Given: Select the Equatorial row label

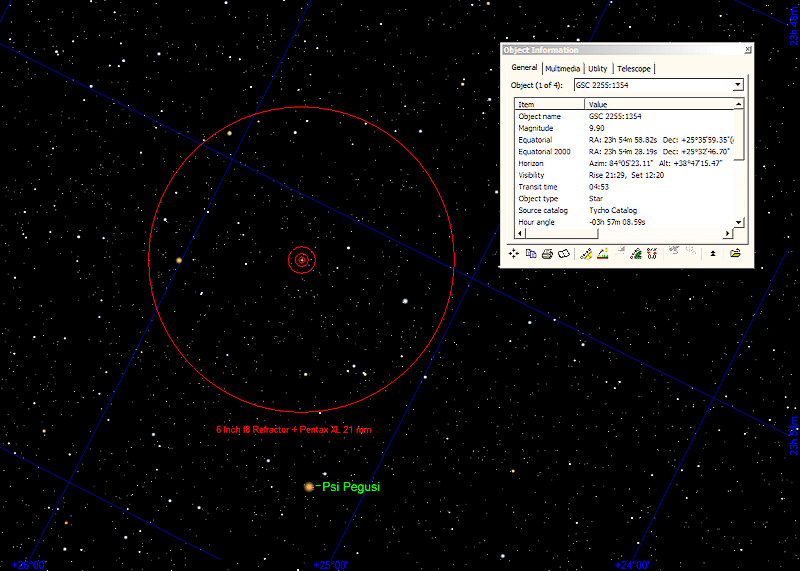Looking at the screenshot, I should pyautogui.click(x=535, y=140).
